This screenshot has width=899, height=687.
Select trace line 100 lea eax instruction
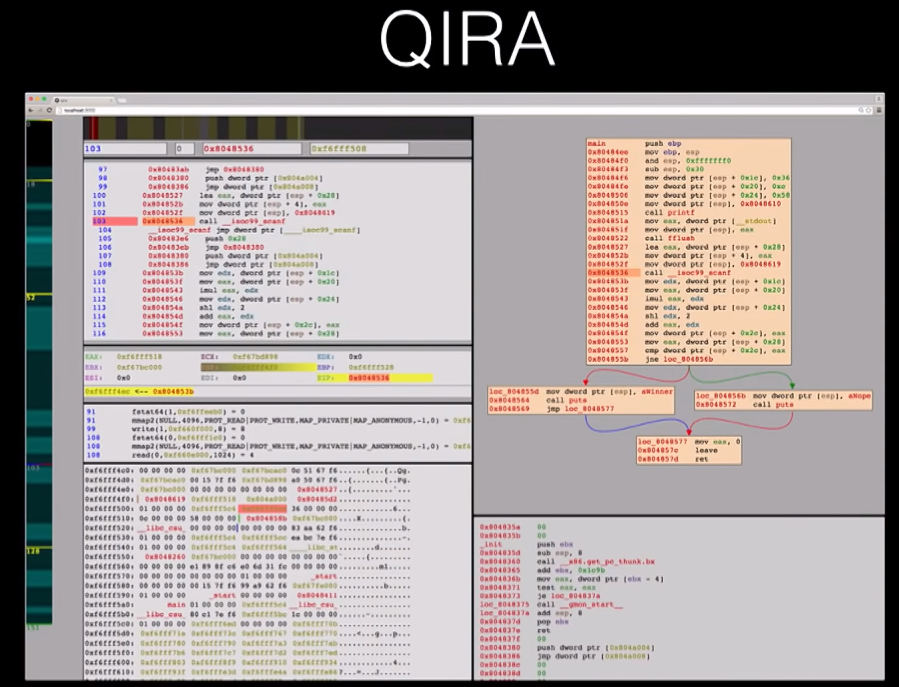216,196
